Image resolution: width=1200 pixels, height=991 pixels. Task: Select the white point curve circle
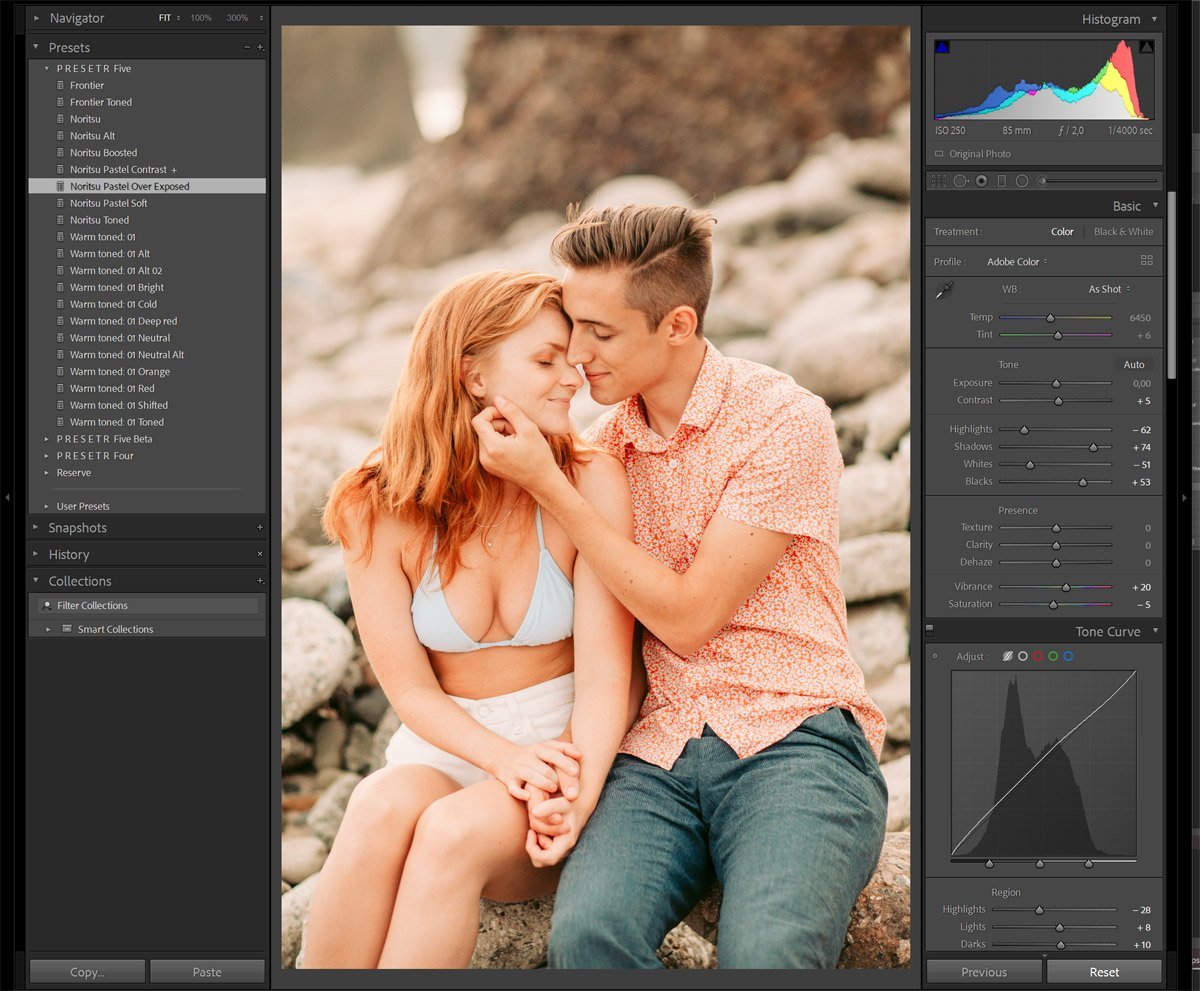1022,656
